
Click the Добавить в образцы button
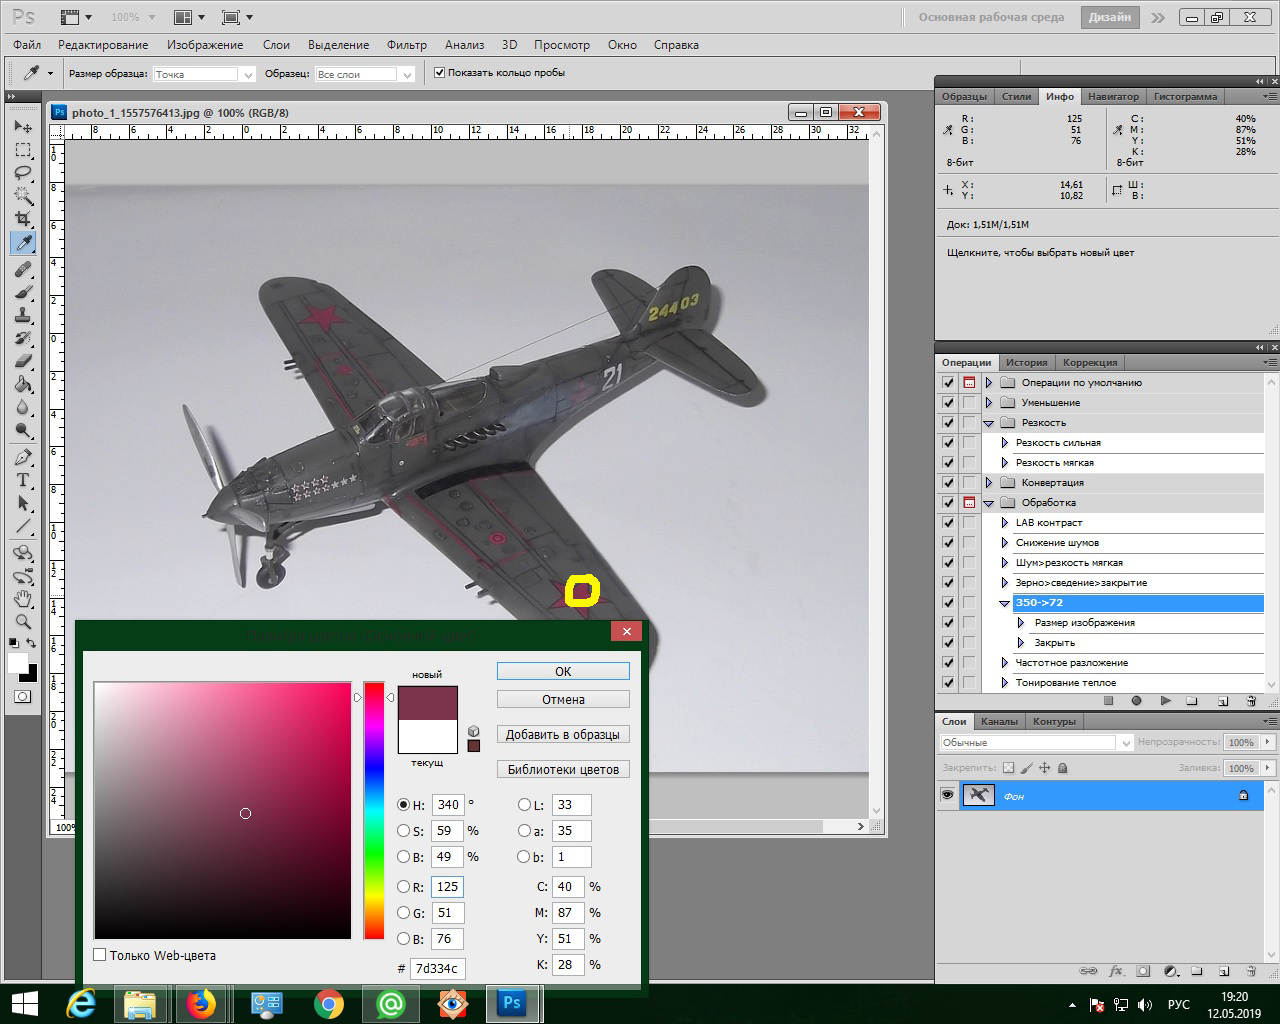(x=562, y=734)
